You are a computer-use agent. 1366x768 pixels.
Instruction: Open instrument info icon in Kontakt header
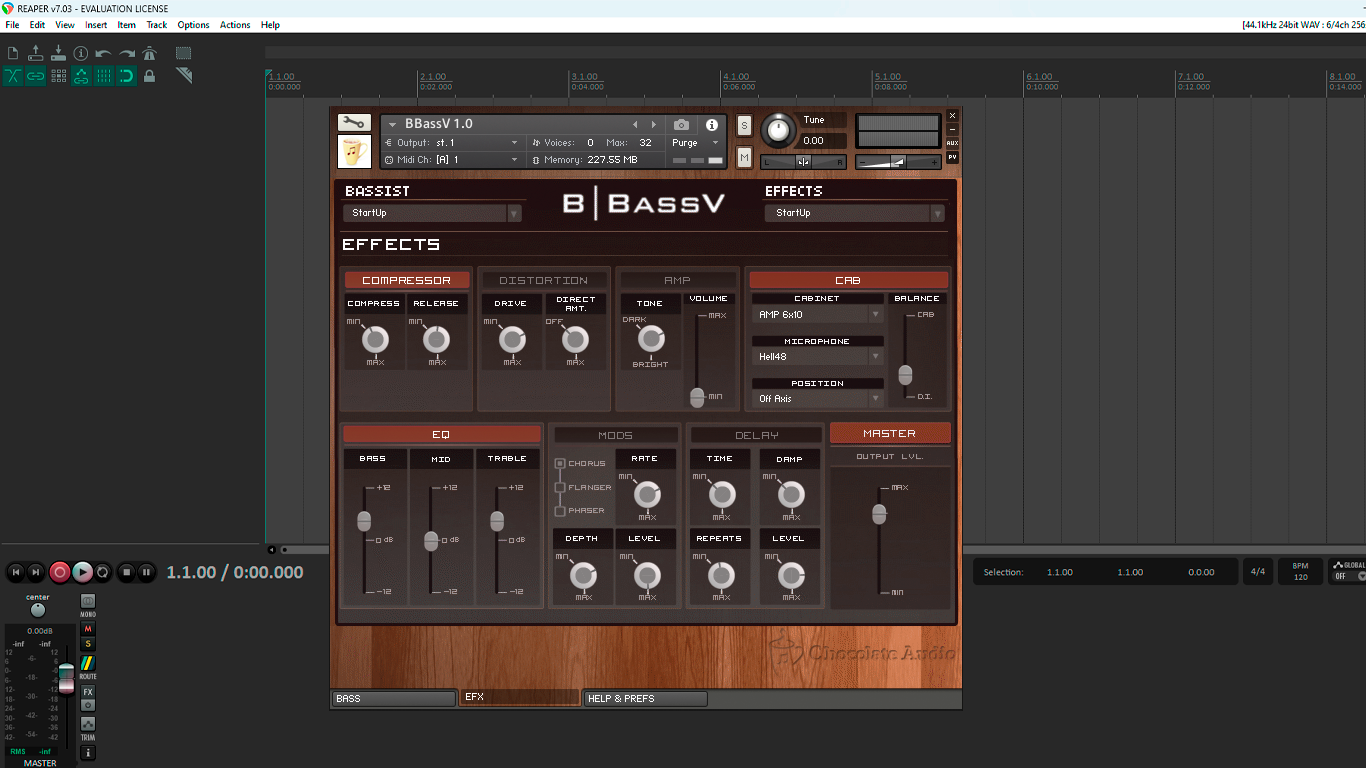[x=712, y=124]
